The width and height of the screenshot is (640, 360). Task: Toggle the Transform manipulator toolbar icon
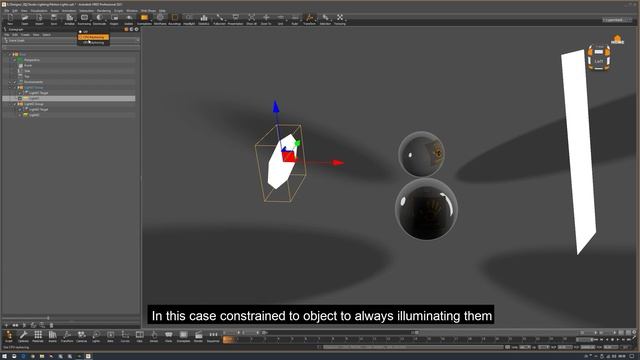tap(309, 19)
